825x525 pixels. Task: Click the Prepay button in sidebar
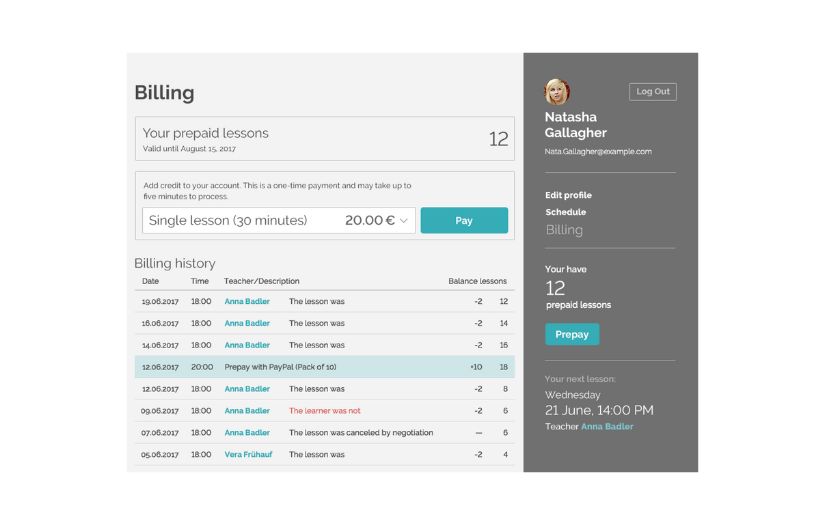pos(572,335)
